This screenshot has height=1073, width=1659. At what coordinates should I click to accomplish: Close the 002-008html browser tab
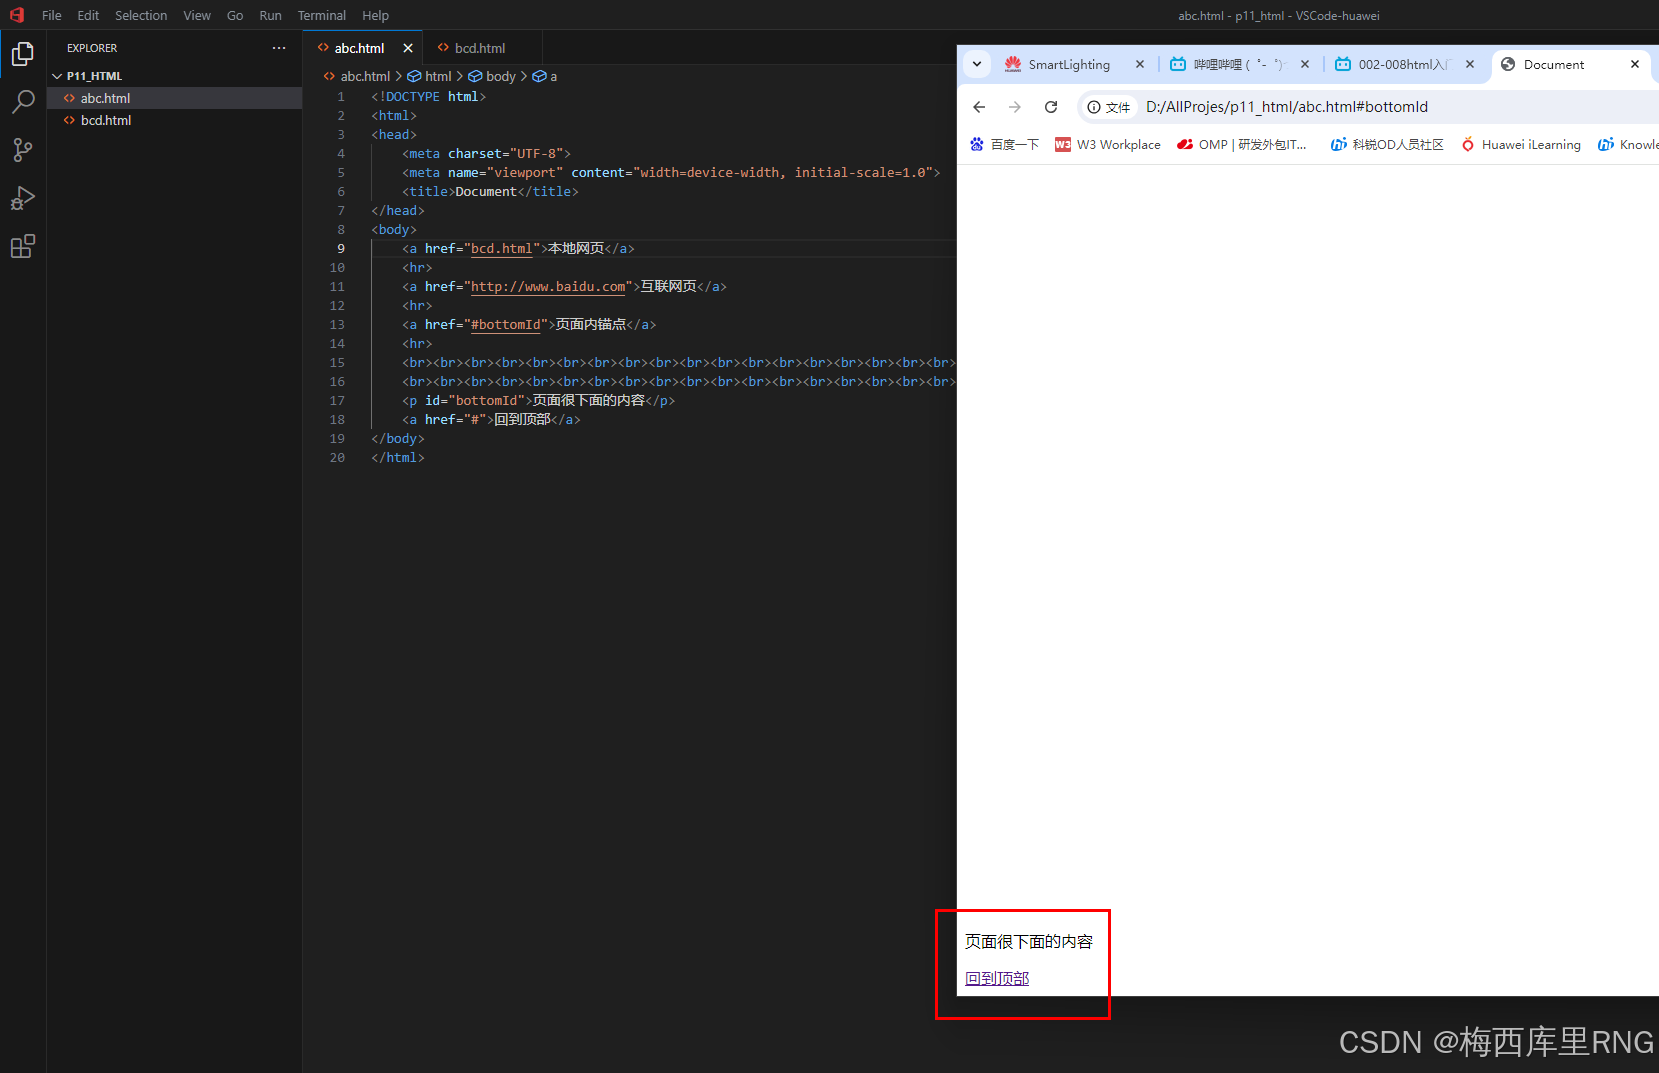[1470, 64]
